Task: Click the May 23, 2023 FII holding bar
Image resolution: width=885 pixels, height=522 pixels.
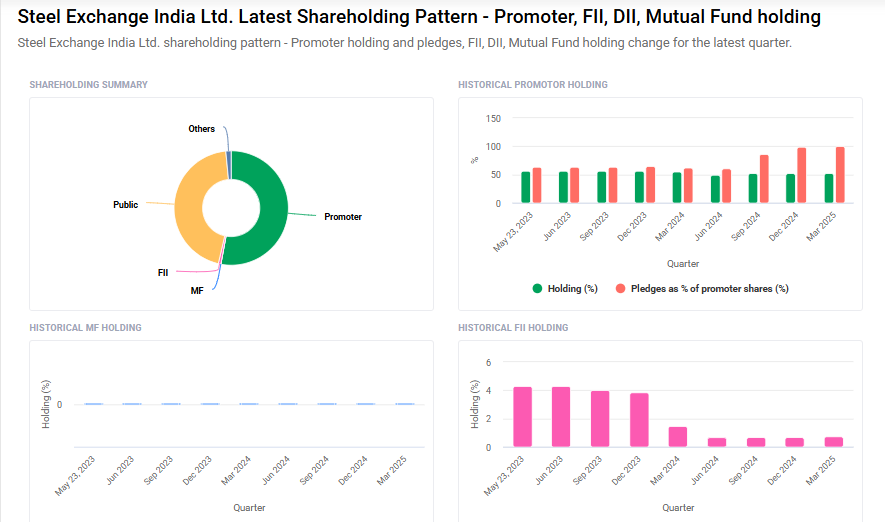Action: click(x=523, y=417)
